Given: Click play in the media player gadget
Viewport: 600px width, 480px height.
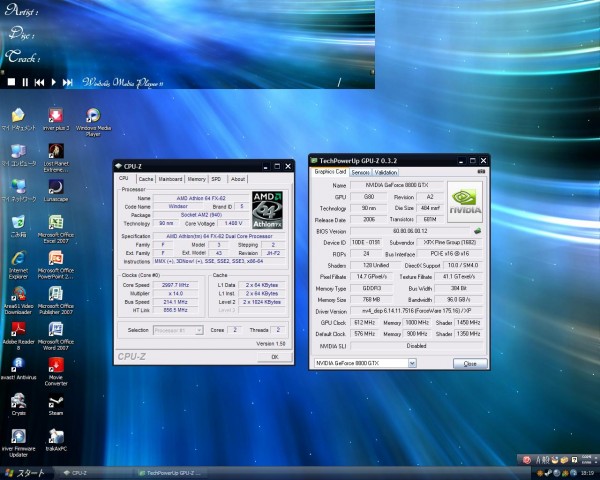Looking at the screenshot, I should [x=54, y=82].
